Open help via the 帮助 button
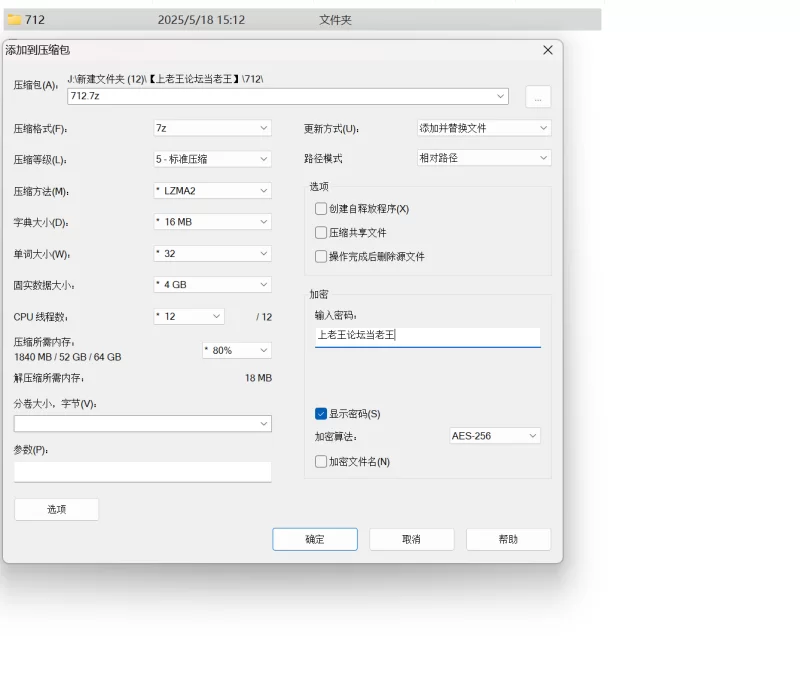 point(508,539)
